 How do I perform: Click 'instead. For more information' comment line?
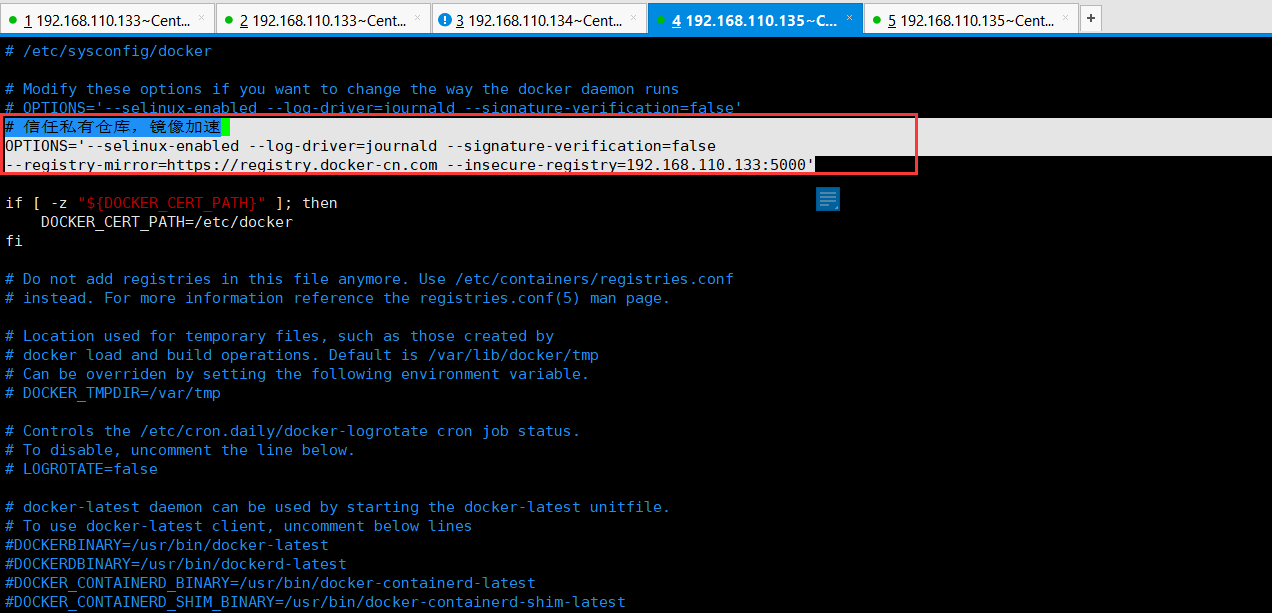337,298
